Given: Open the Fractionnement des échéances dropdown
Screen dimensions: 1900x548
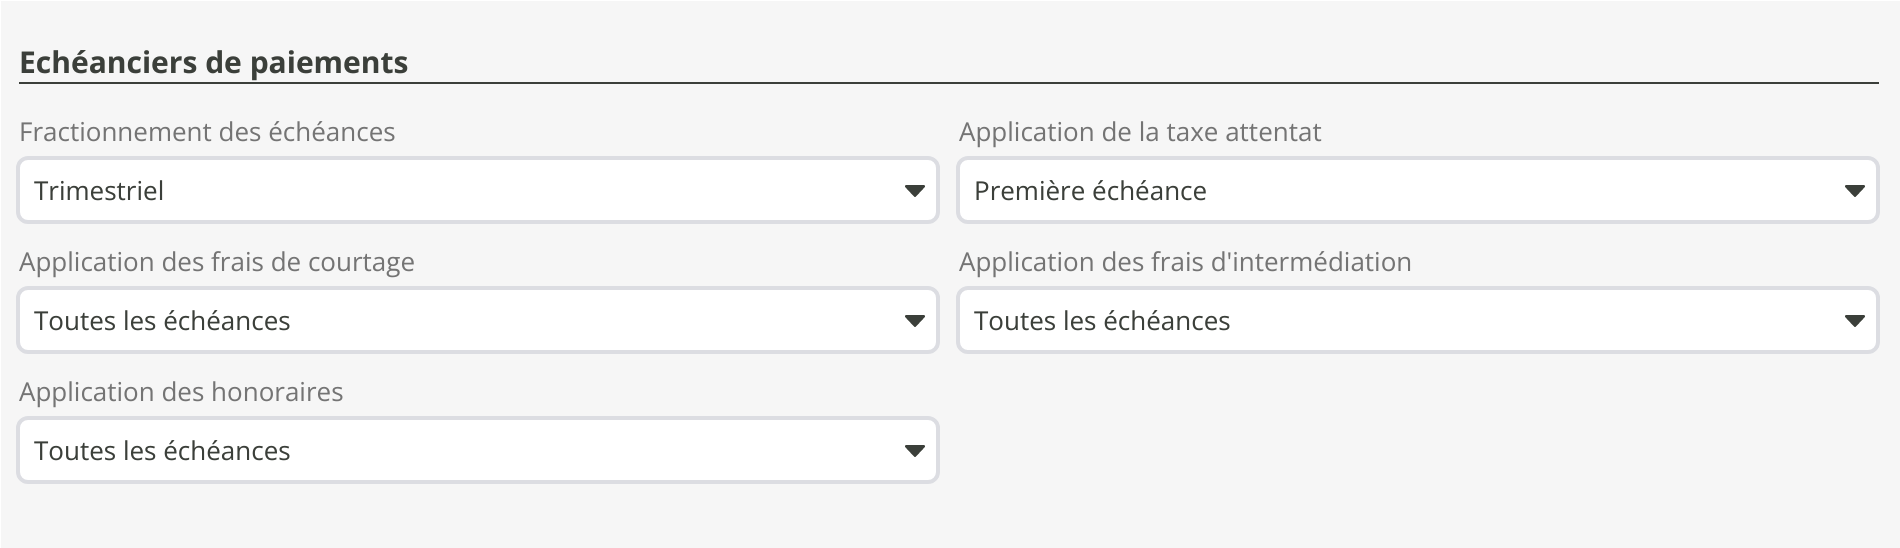Looking at the screenshot, I should [x=477, y=190].
